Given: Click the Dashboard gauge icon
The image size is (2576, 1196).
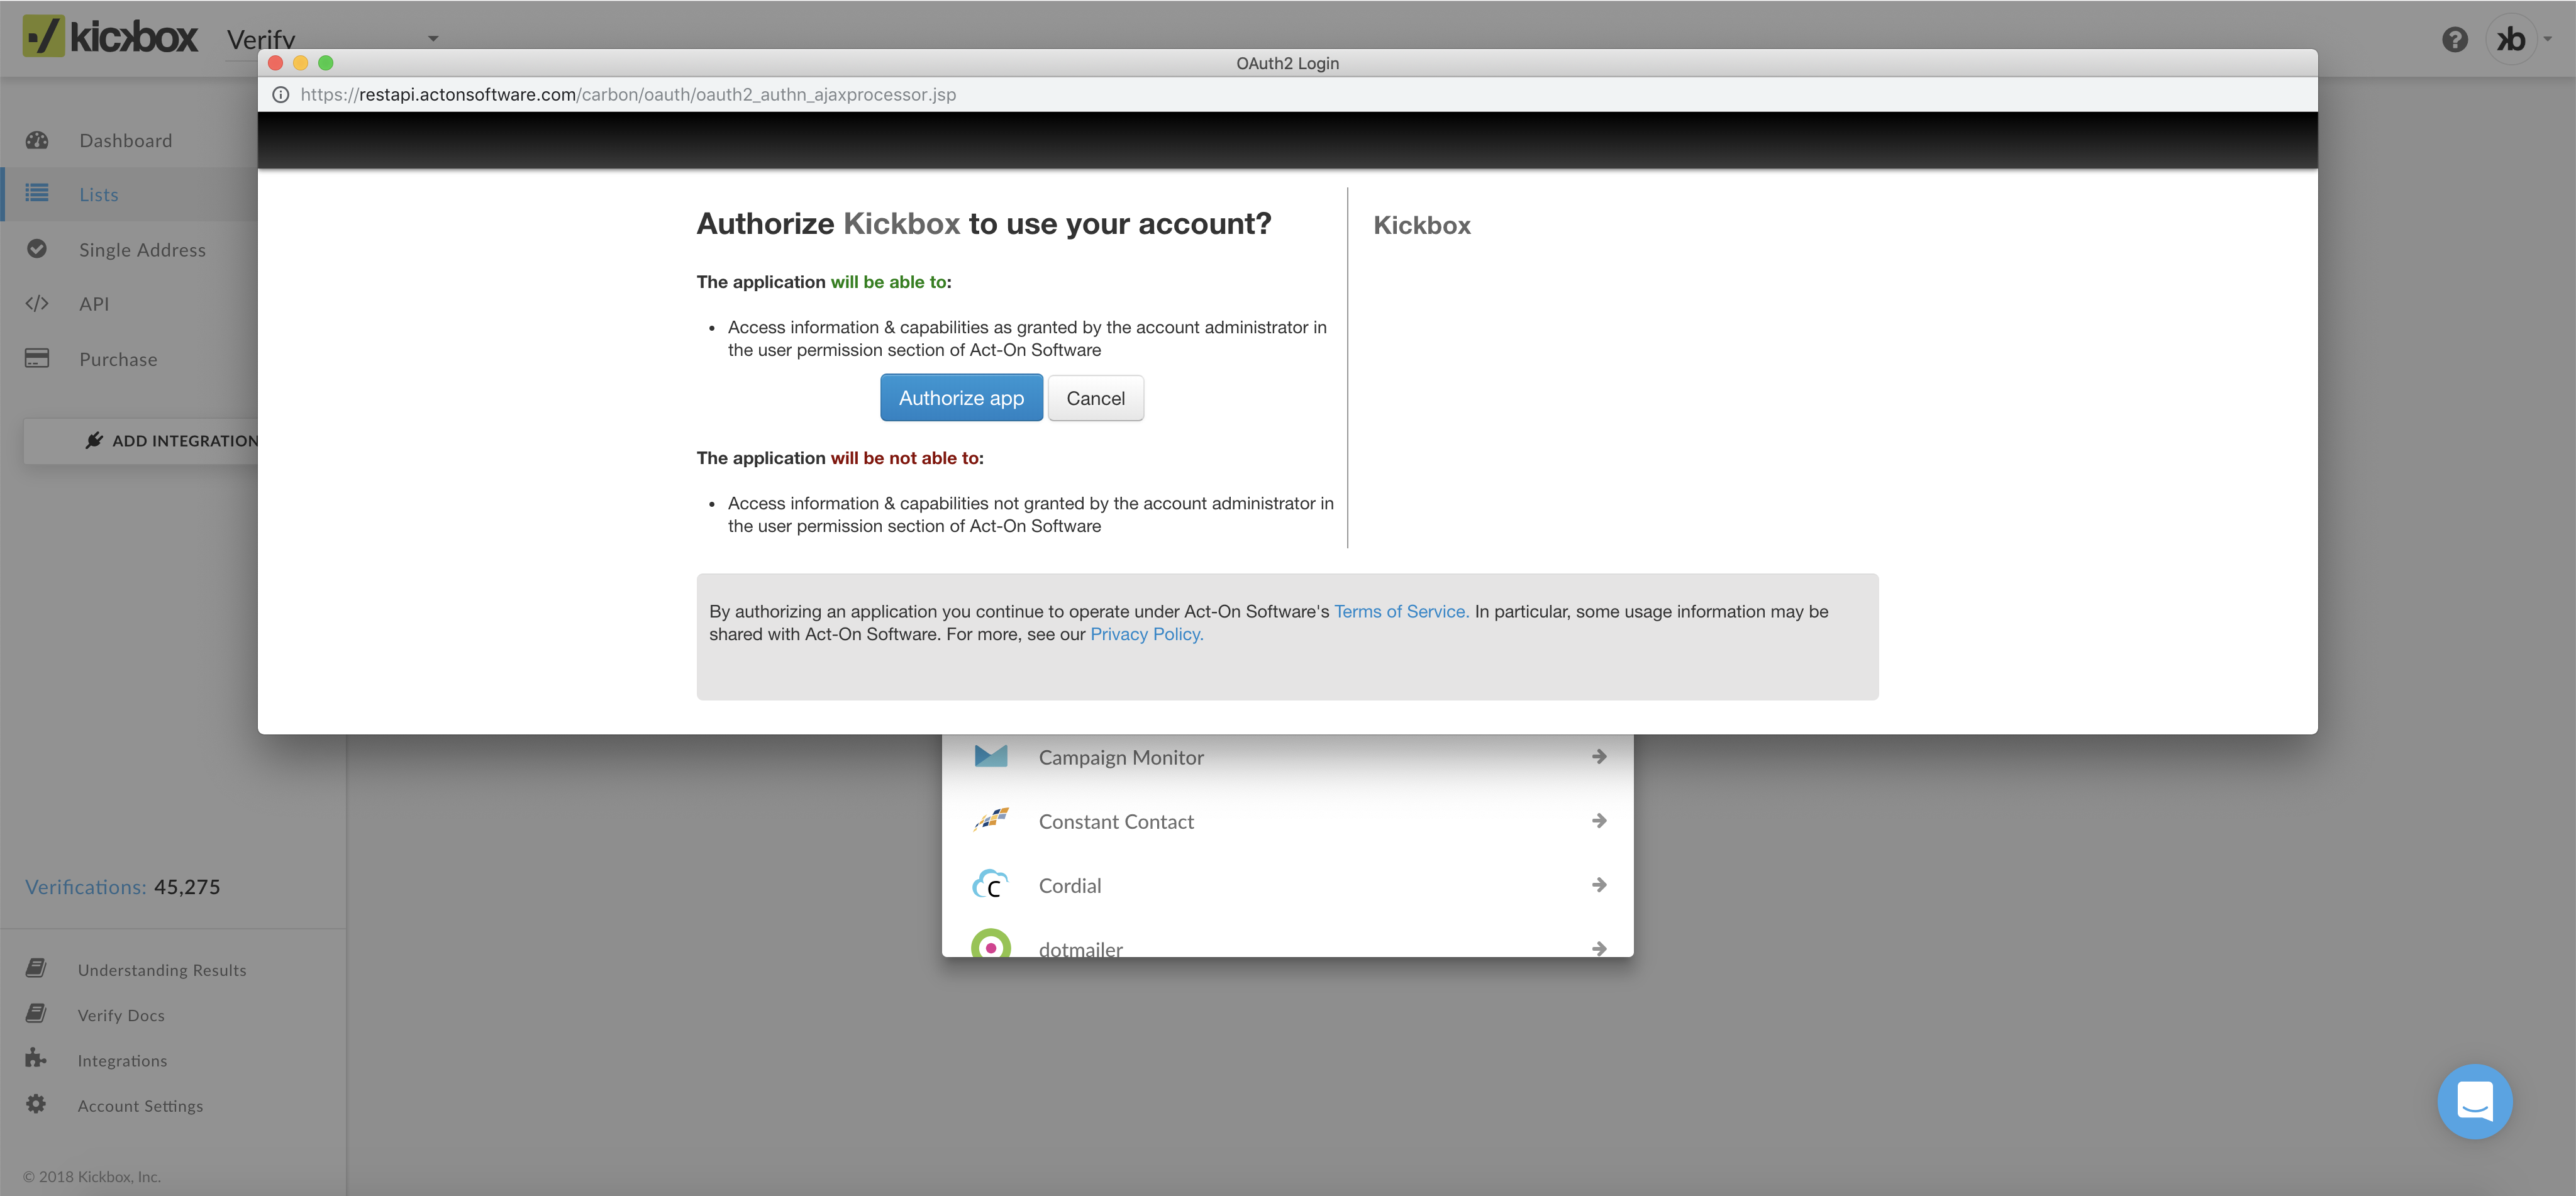Looking at the screenshot, I should click(37, 140).
